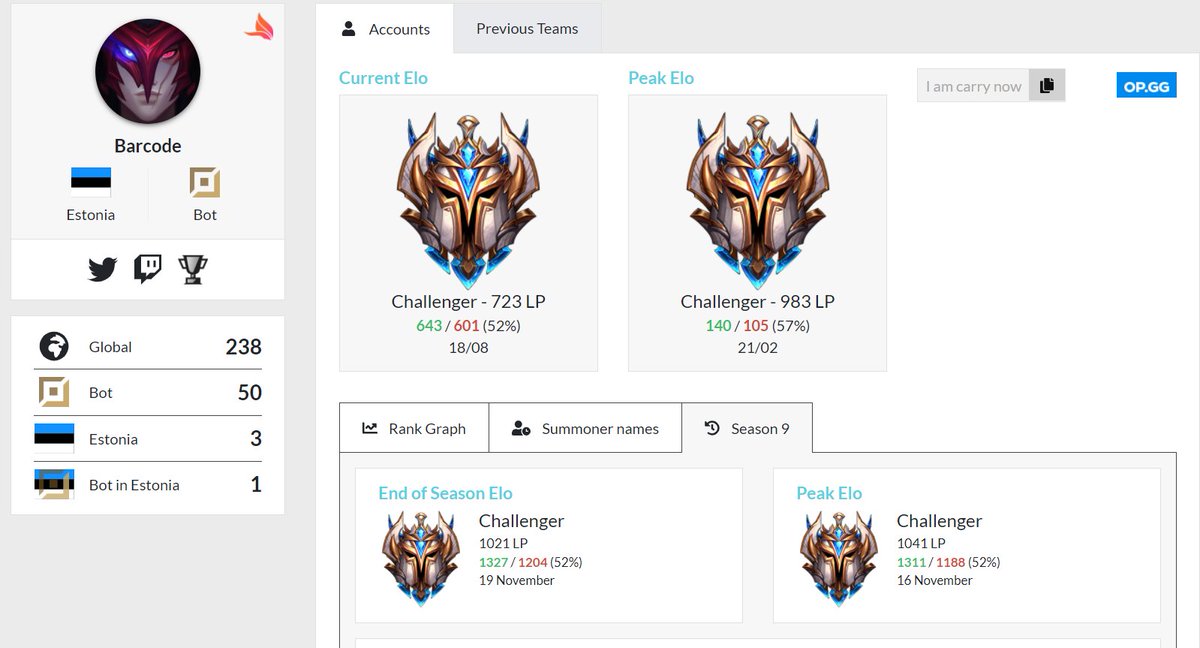This screenshot has width=1200, height=648.
Task: Click the Bot rank value 50
Action: coord(250,393)
